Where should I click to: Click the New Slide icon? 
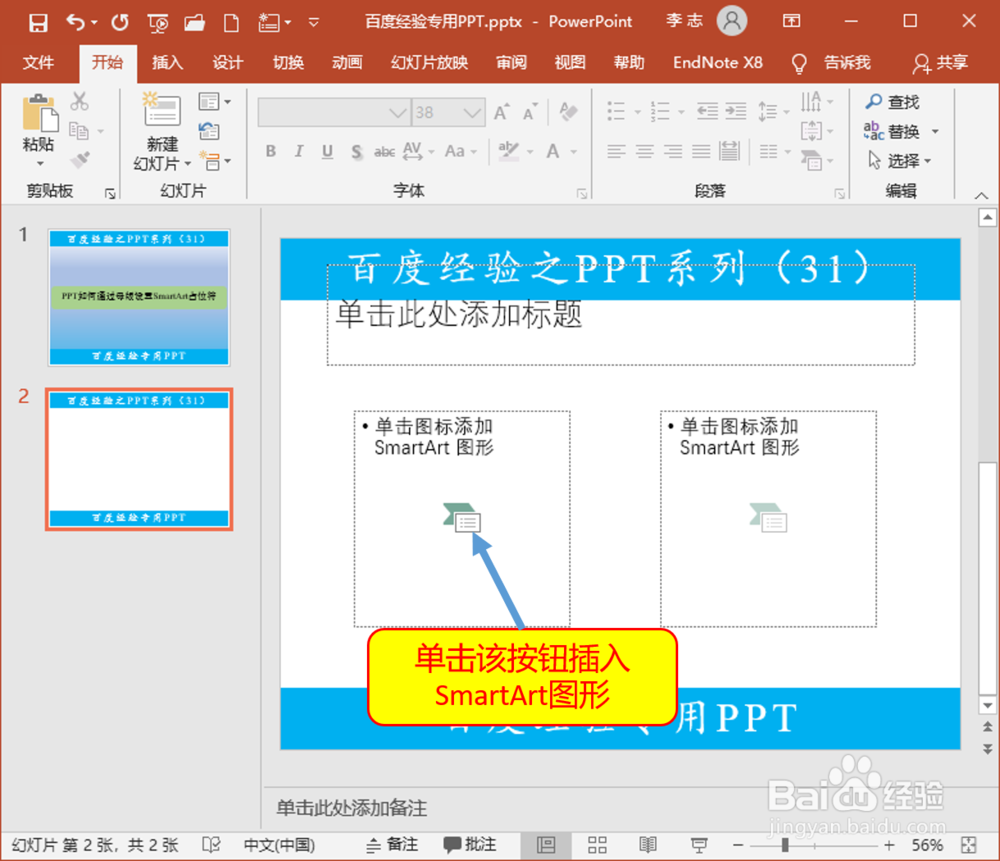[x=162, y=109]
